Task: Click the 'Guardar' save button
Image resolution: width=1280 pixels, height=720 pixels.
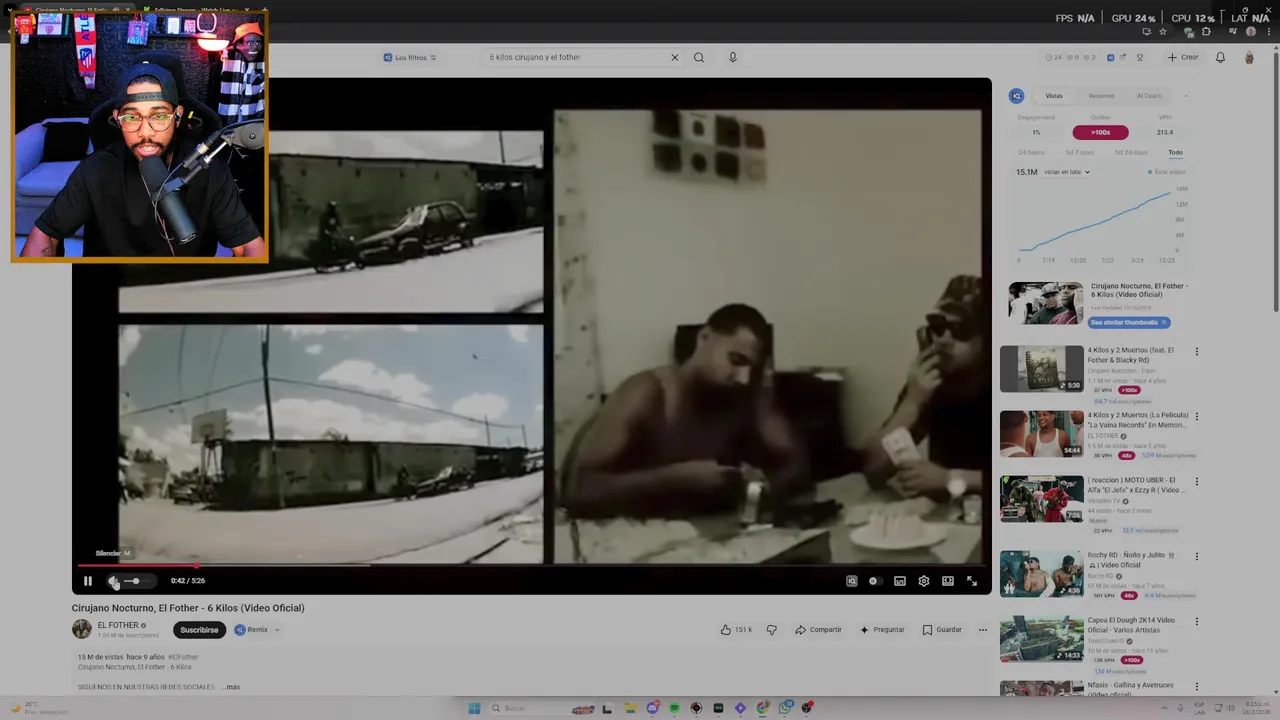Action: 942,630
